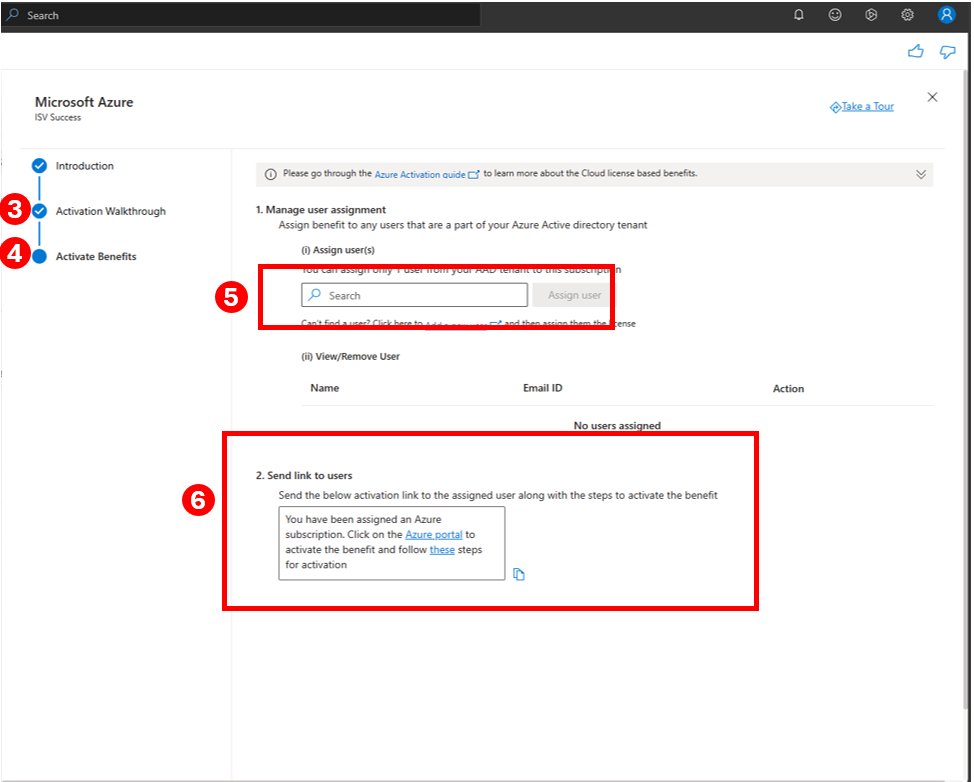Open the user account avatar

click(x=946, y=15)
